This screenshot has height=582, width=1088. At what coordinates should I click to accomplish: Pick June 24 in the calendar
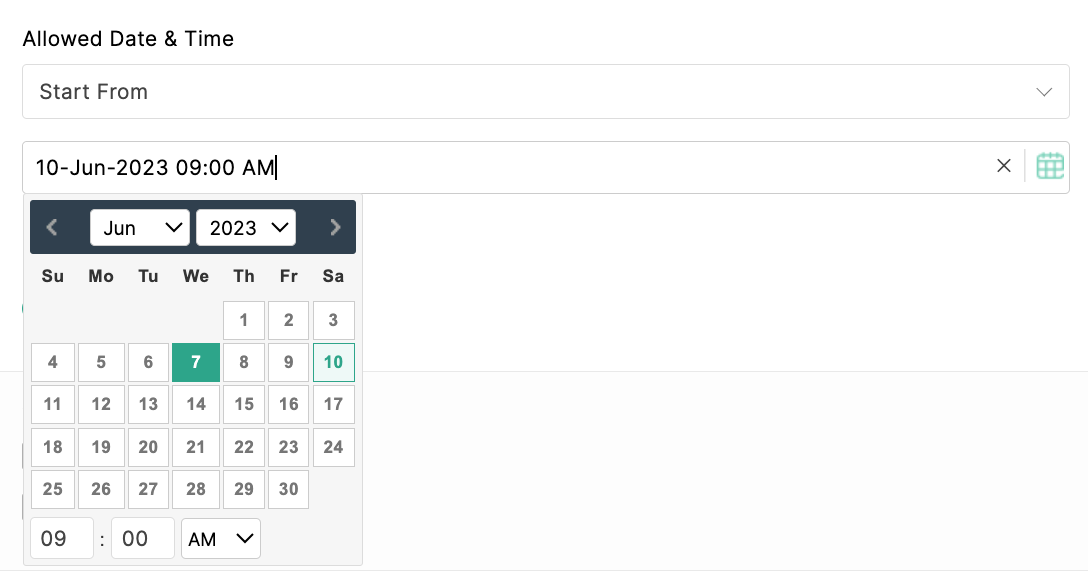pos(334,447)
